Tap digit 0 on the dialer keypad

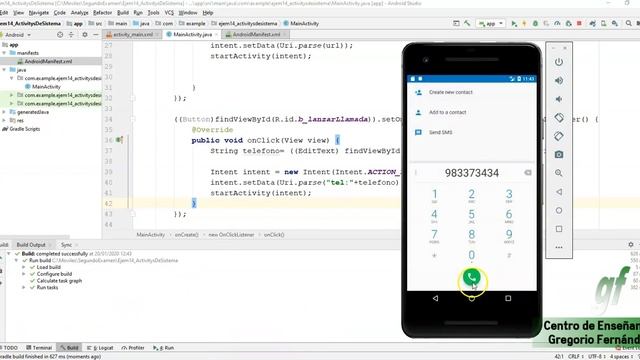(x=471, y=256)
